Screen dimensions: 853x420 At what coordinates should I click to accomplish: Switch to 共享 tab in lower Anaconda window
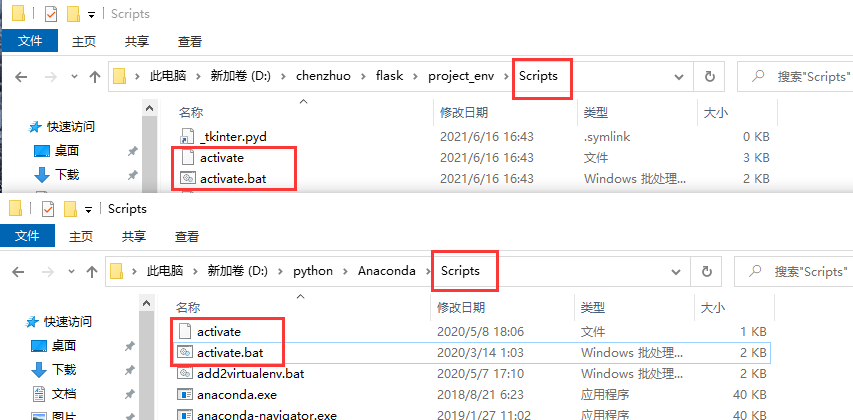(x=134, y=236)
